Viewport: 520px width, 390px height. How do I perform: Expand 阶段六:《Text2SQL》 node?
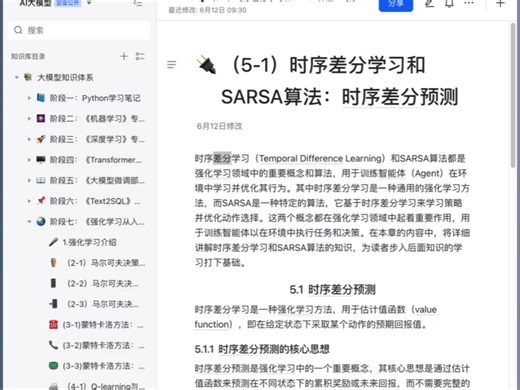(29, 201)
